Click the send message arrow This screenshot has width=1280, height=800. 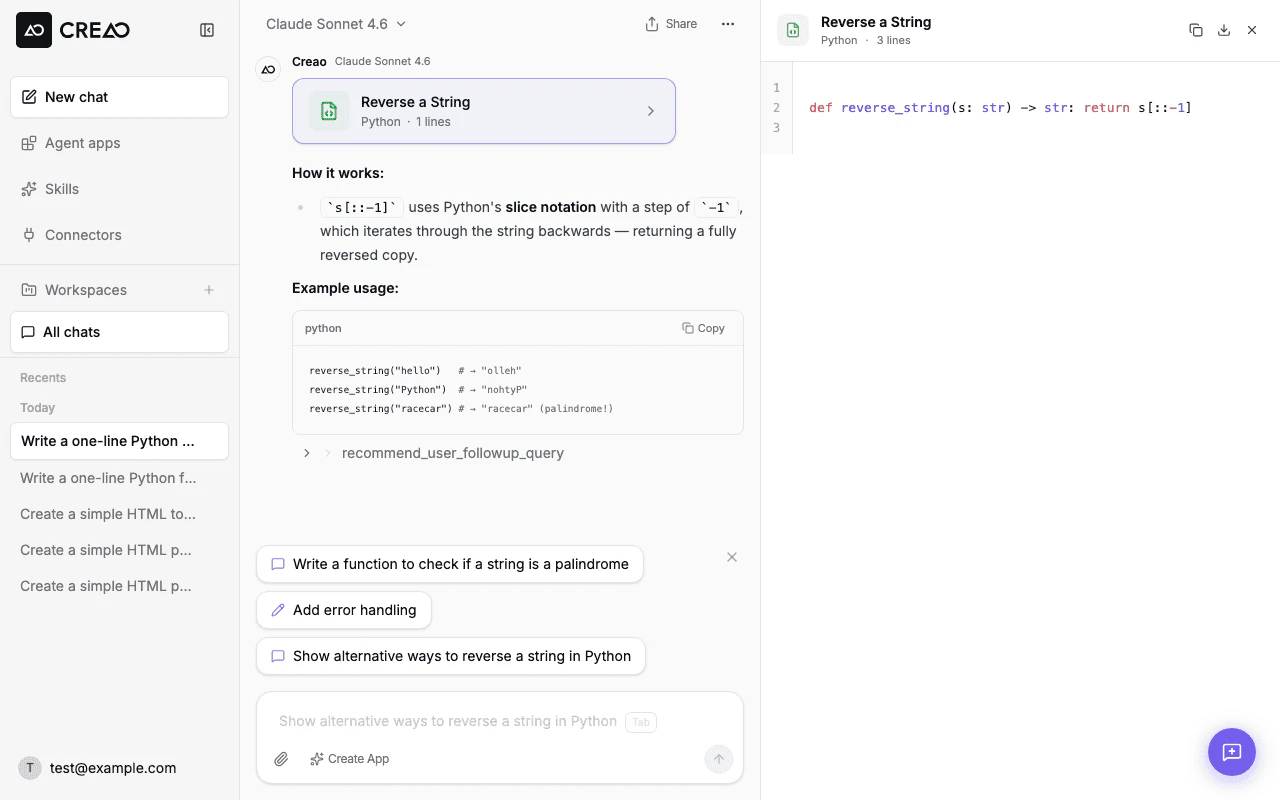click(719, 759)
